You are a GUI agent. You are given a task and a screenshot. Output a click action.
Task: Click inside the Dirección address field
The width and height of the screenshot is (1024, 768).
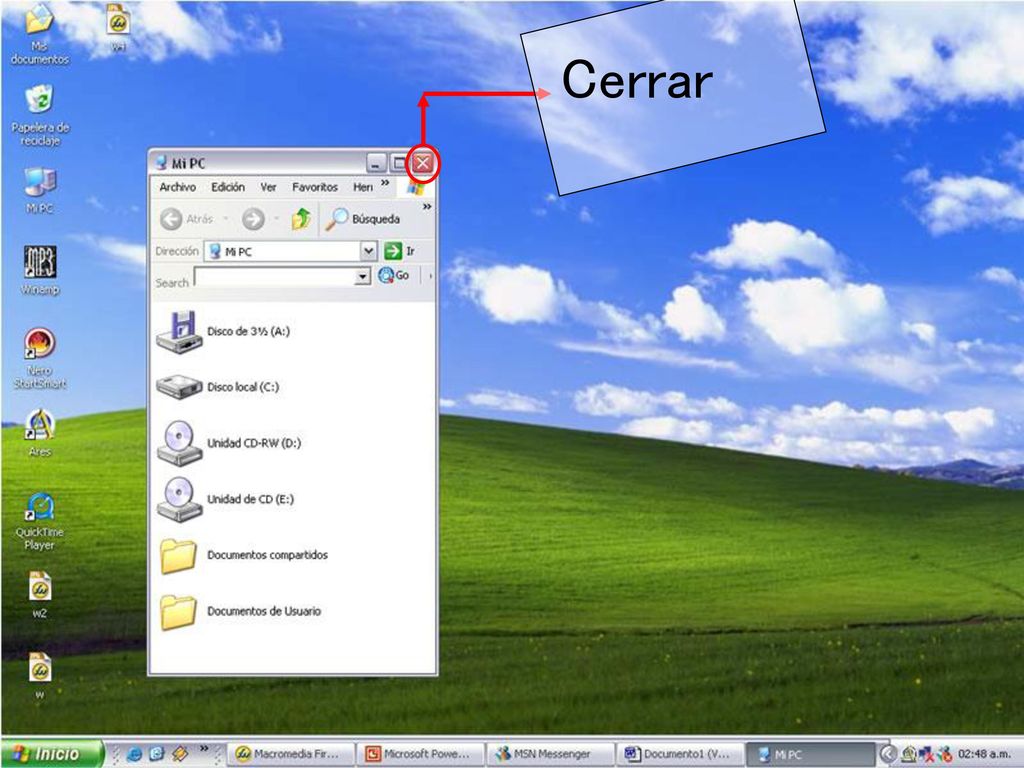coord(283,251)
